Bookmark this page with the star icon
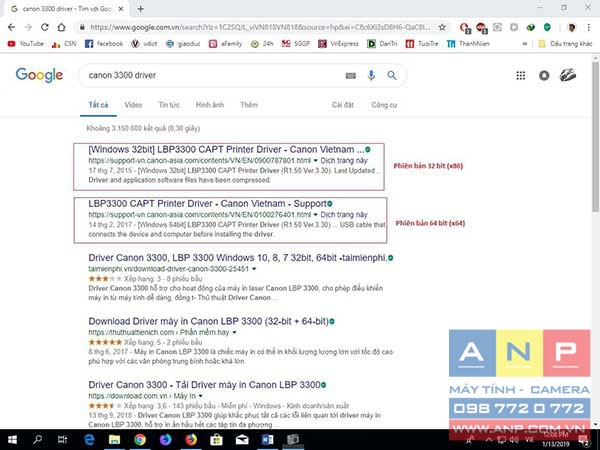Screen dimensions: 600x450 pyautogui.click(x=442, y=27)
